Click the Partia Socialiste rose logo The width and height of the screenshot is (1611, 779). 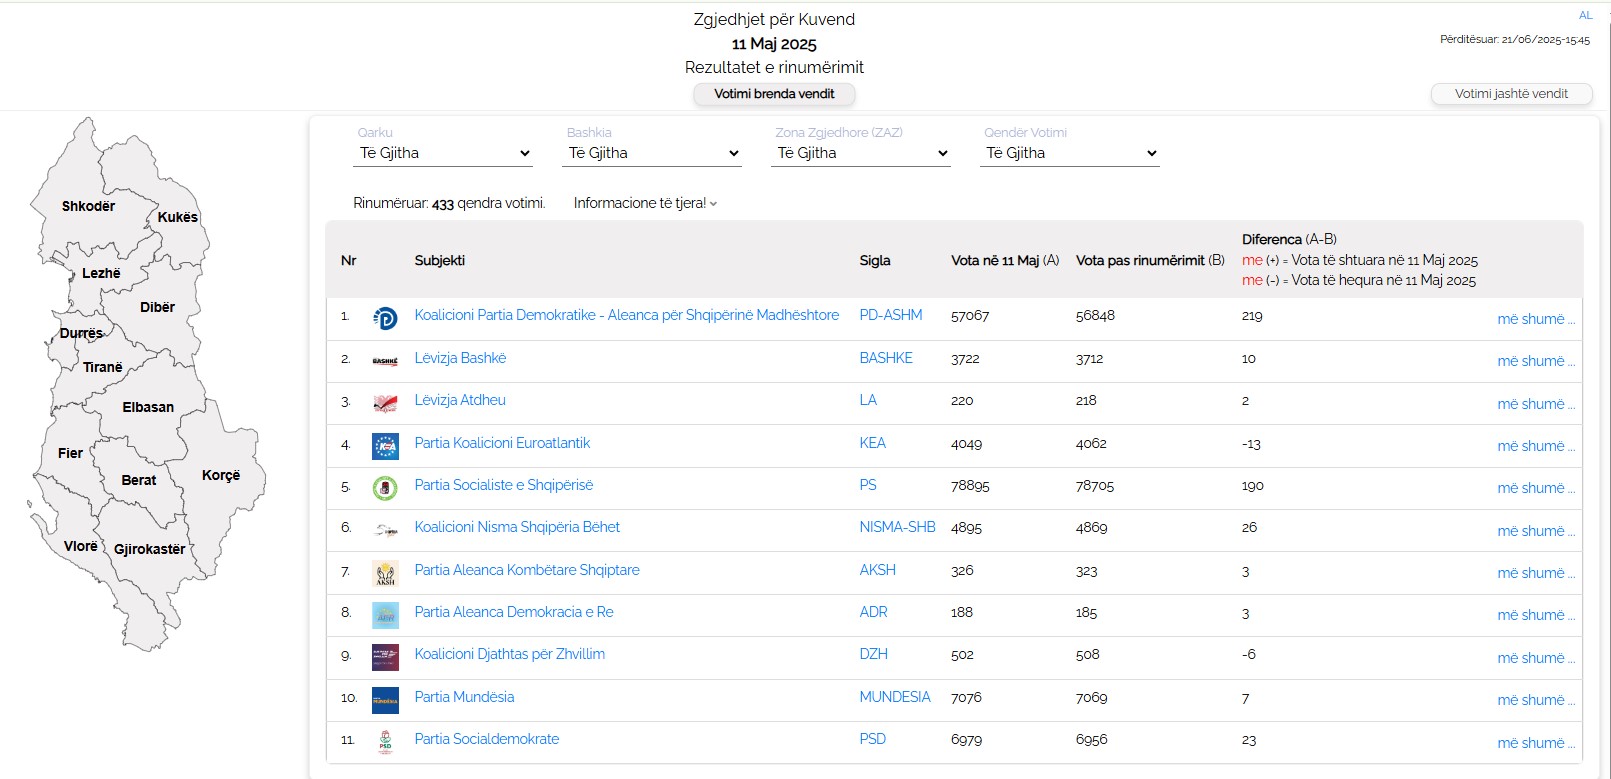[385, 488]
